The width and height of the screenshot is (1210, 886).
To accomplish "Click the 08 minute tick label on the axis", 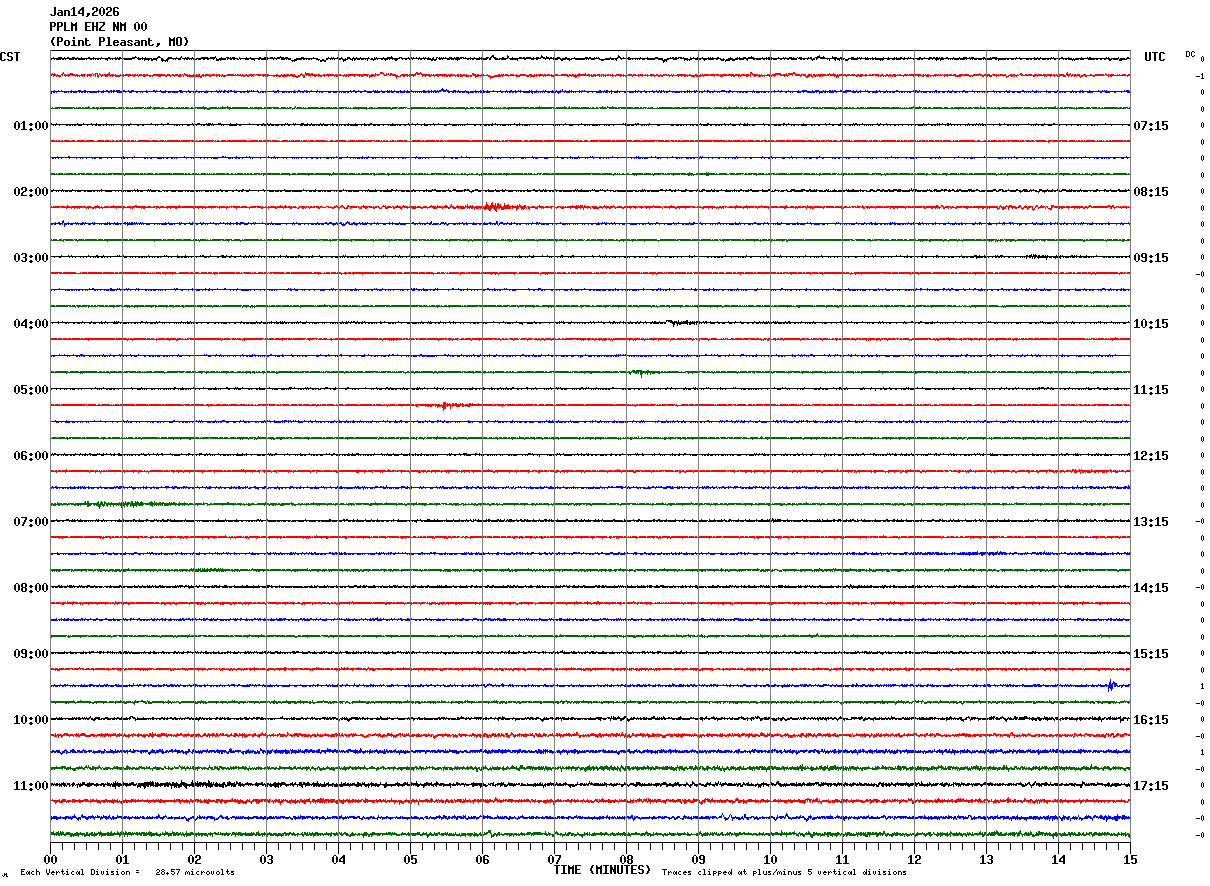I will coord(626,860).
